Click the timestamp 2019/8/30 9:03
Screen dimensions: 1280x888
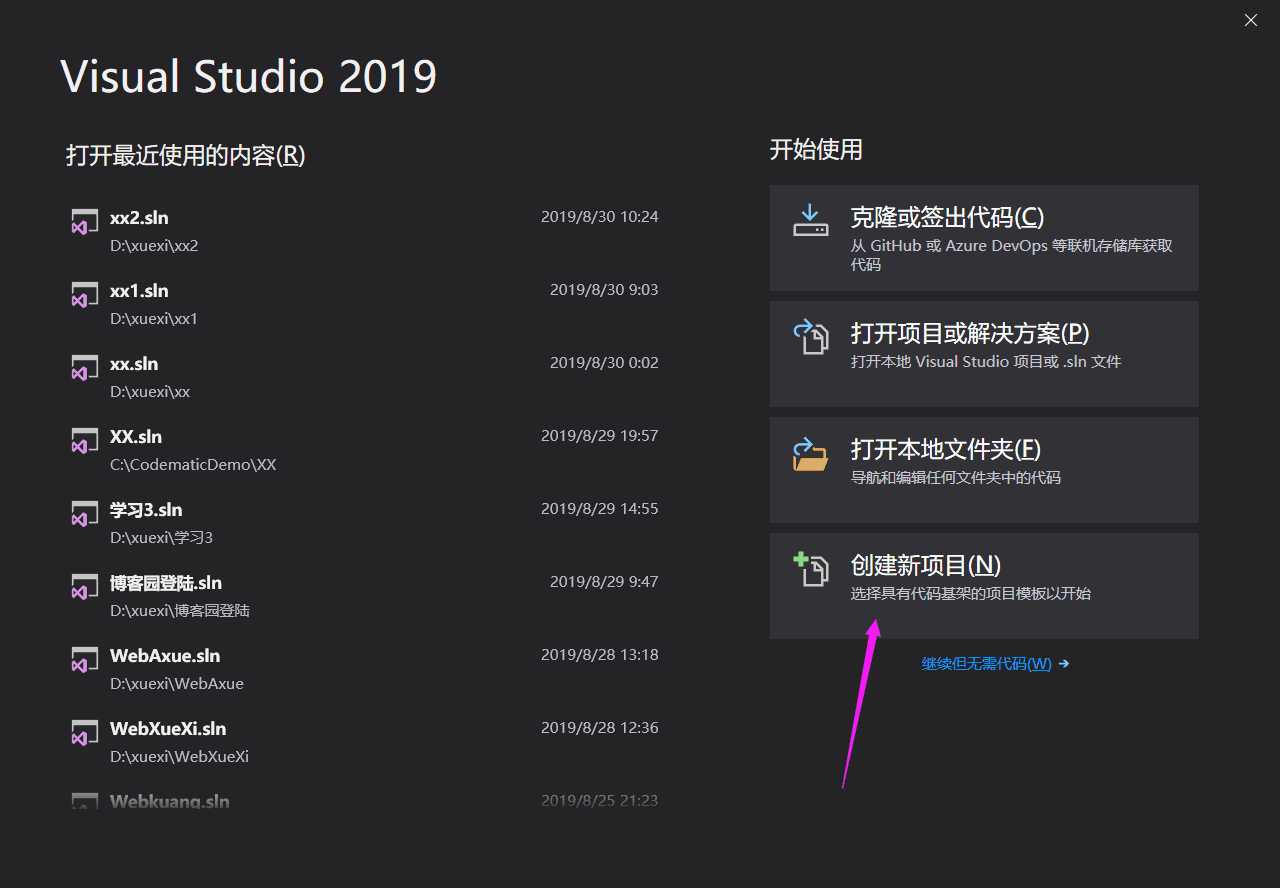pos(604,289)
